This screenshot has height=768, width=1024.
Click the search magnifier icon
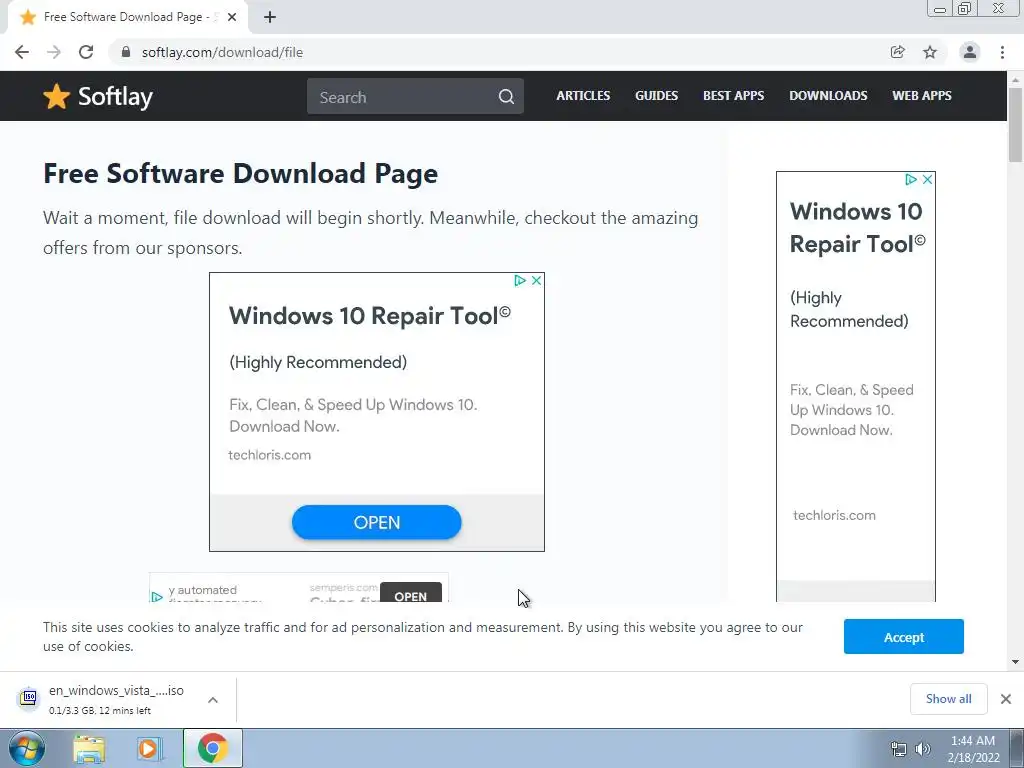coord(506,97)
